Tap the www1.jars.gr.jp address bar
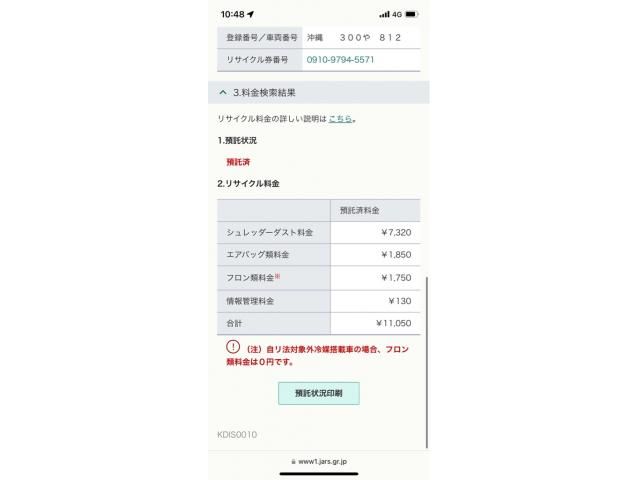Screen dimensions: 640x480 [x=319, y=462]
